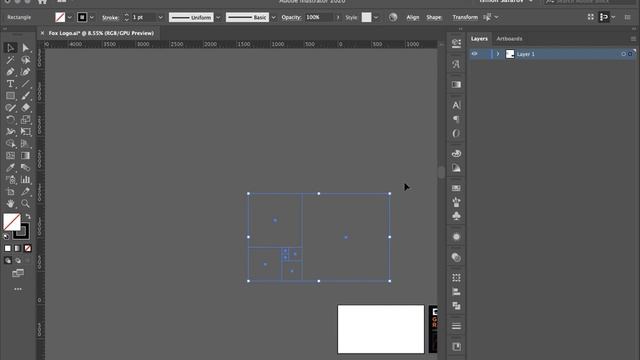Open Uniform width profile dropdown
The height and width of the screenshot is (360, 640).
click(218, 18)
